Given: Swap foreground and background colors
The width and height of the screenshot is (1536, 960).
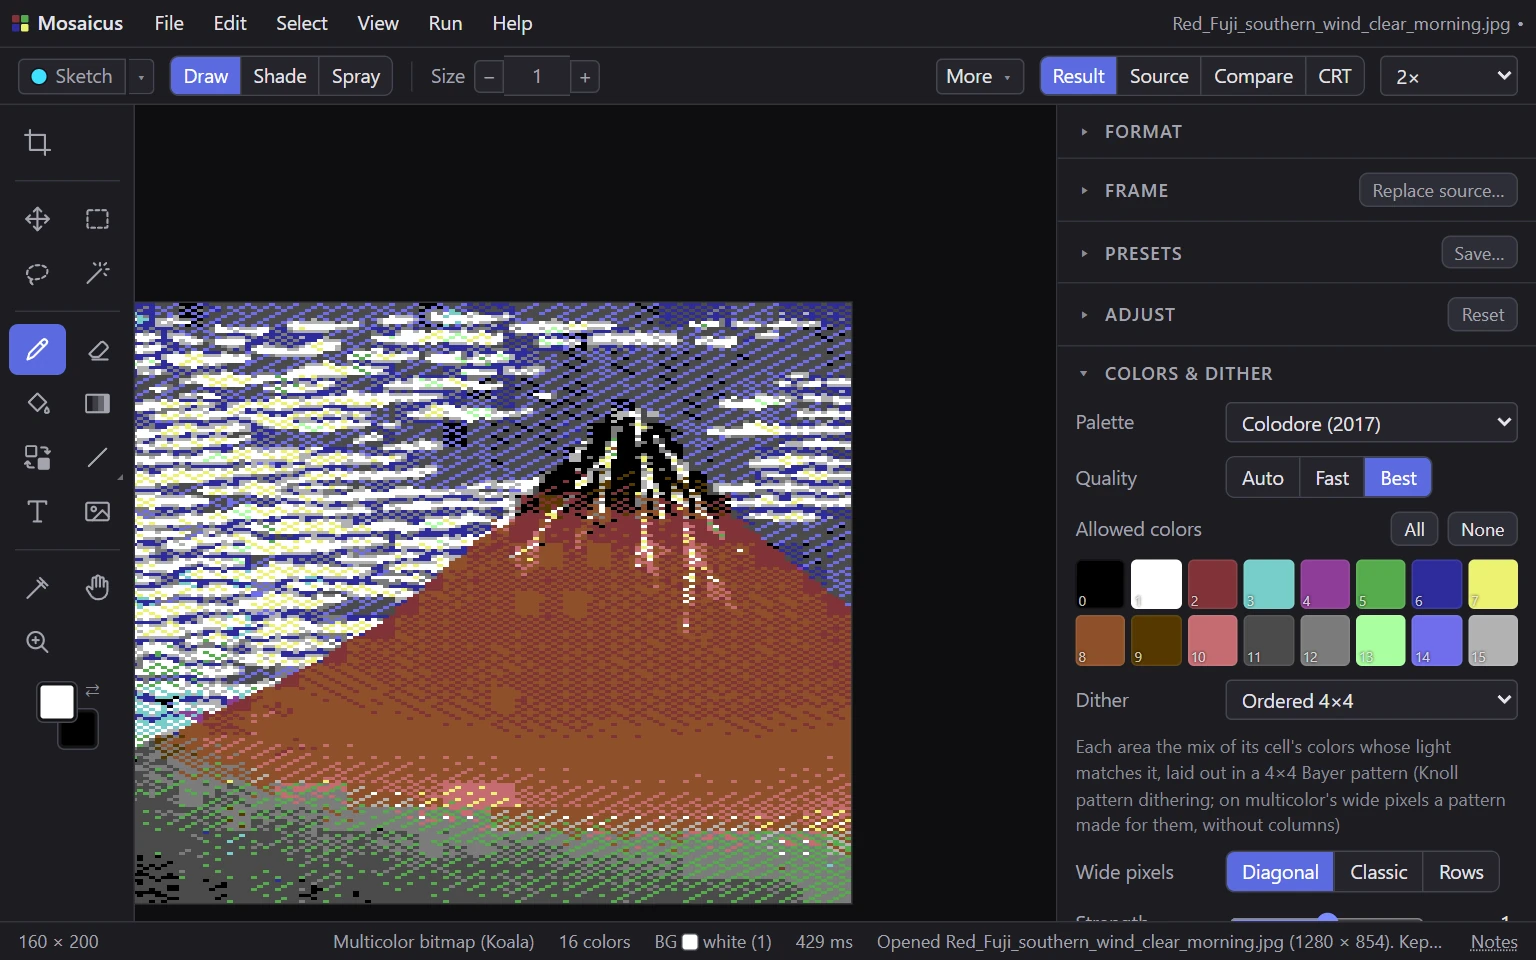Looking at the screenshot, I should coord(92,690).
